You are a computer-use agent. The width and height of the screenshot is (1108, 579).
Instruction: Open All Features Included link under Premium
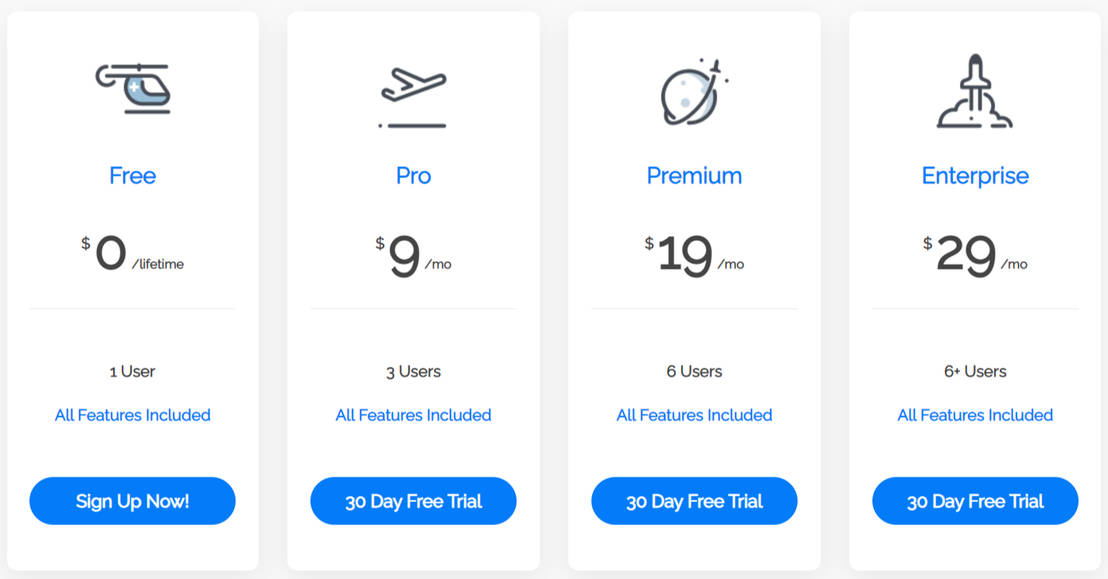point(694,415)
